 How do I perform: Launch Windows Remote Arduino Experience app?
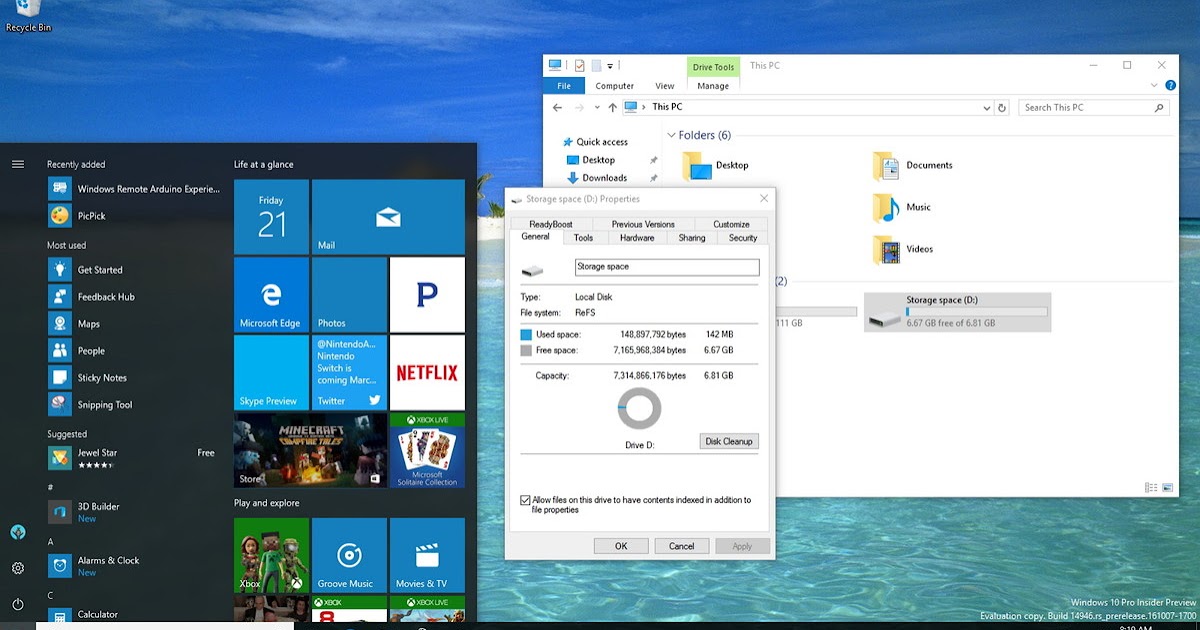pyautogui.click(x=136, y=188)
